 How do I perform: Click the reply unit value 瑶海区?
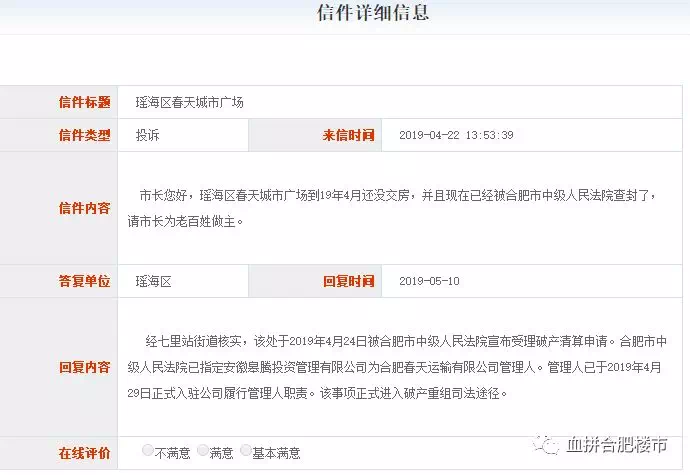click(x=154, y=281)
